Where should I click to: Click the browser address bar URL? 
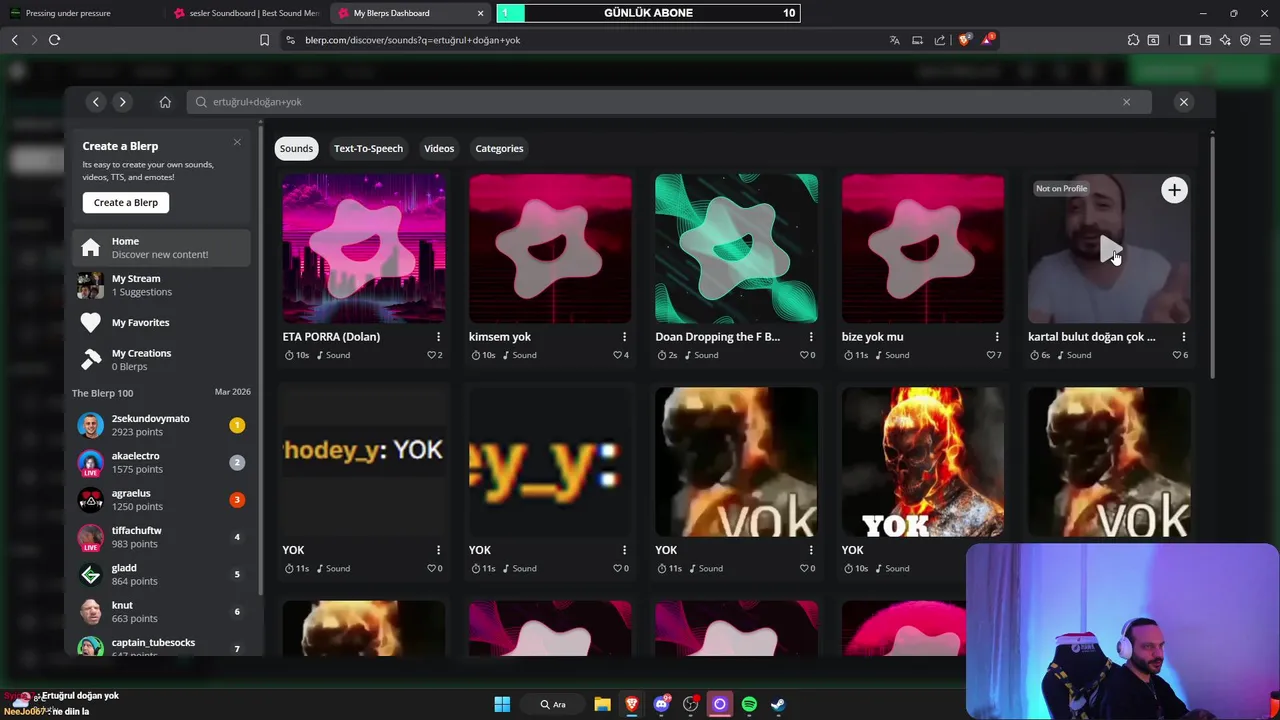point(413,40)
